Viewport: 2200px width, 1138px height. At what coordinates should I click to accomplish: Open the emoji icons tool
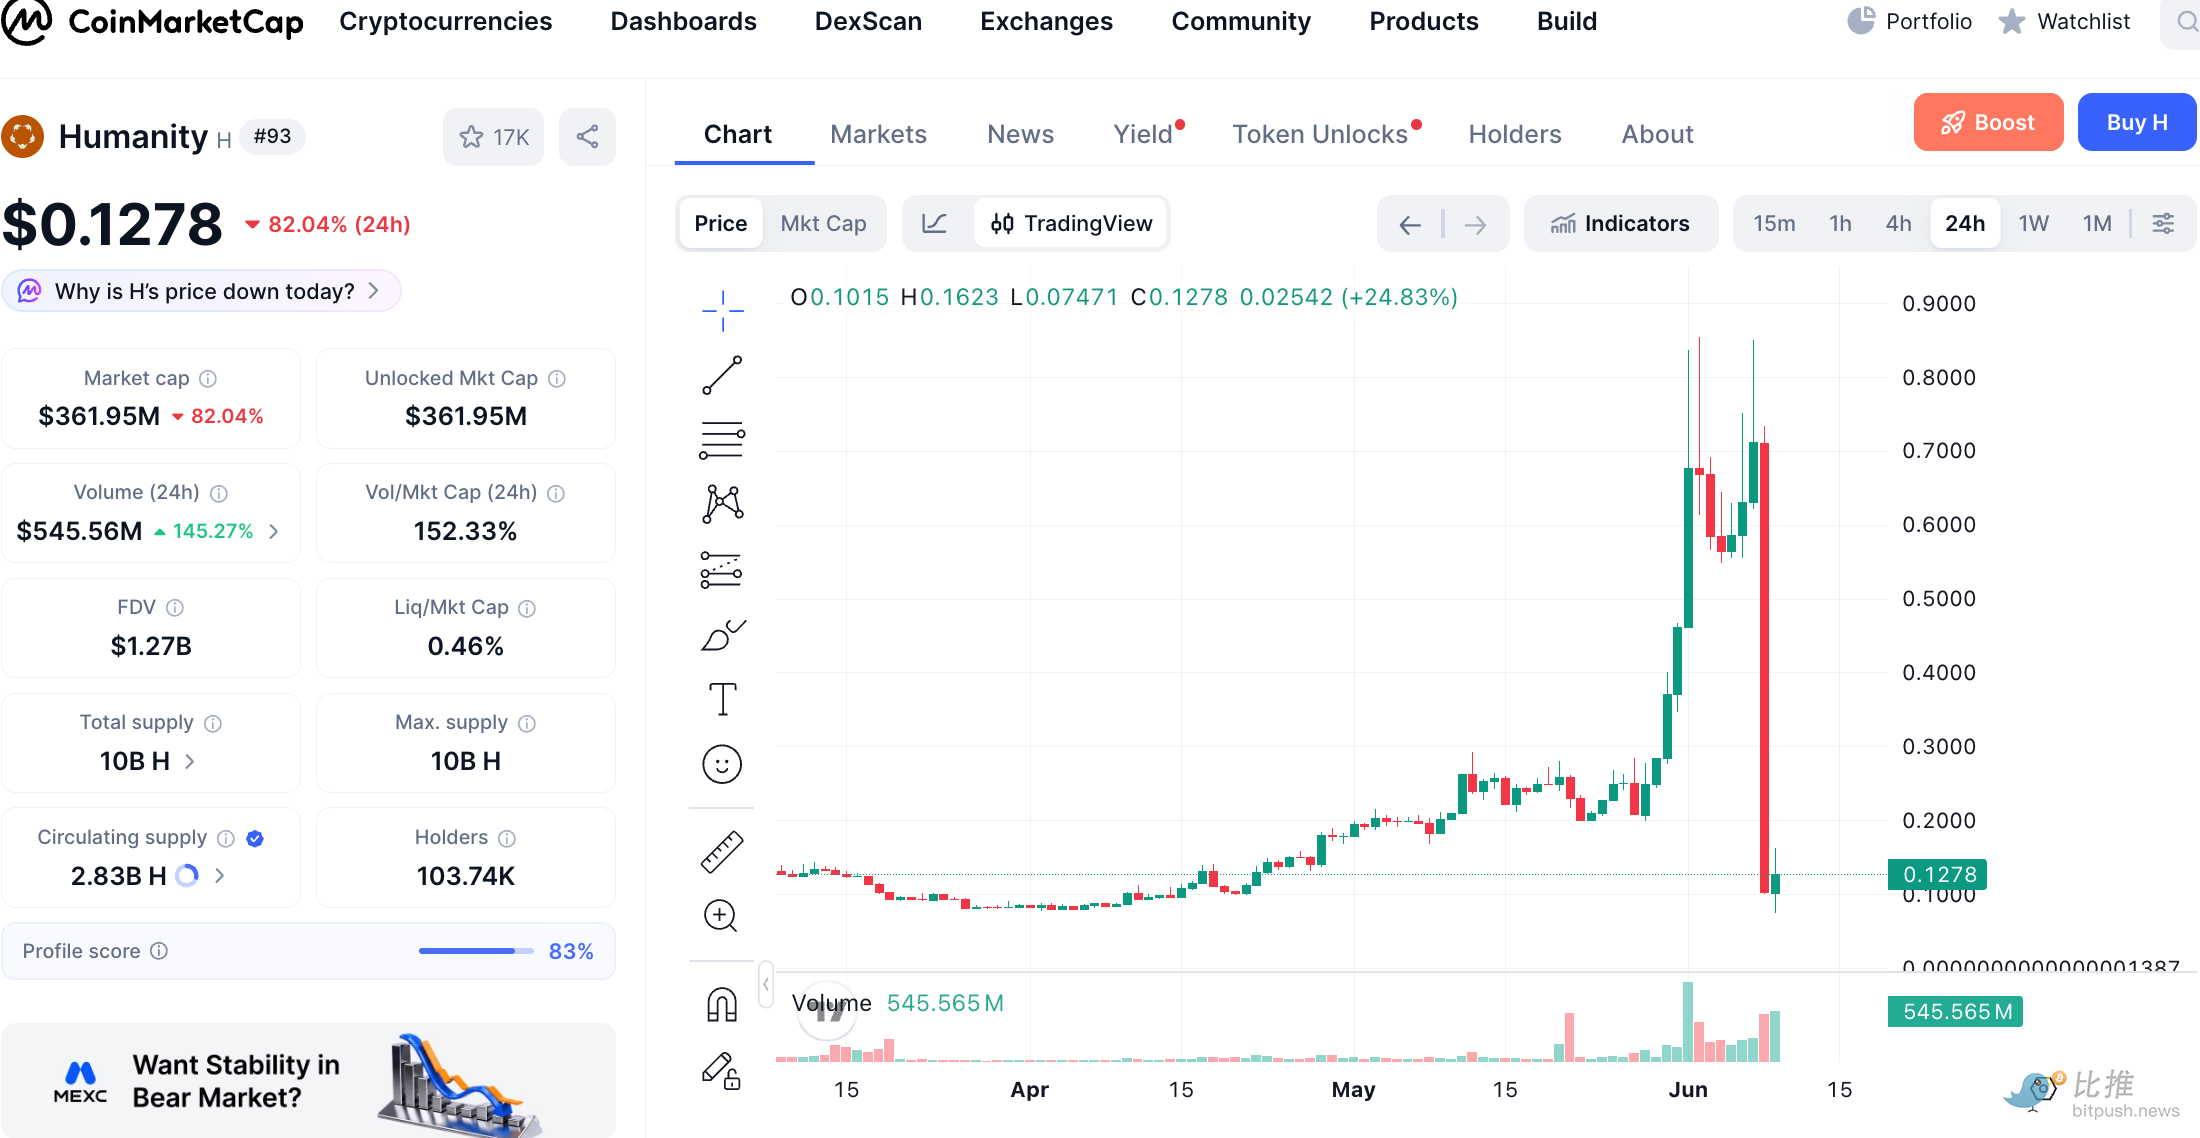(722, 764)
